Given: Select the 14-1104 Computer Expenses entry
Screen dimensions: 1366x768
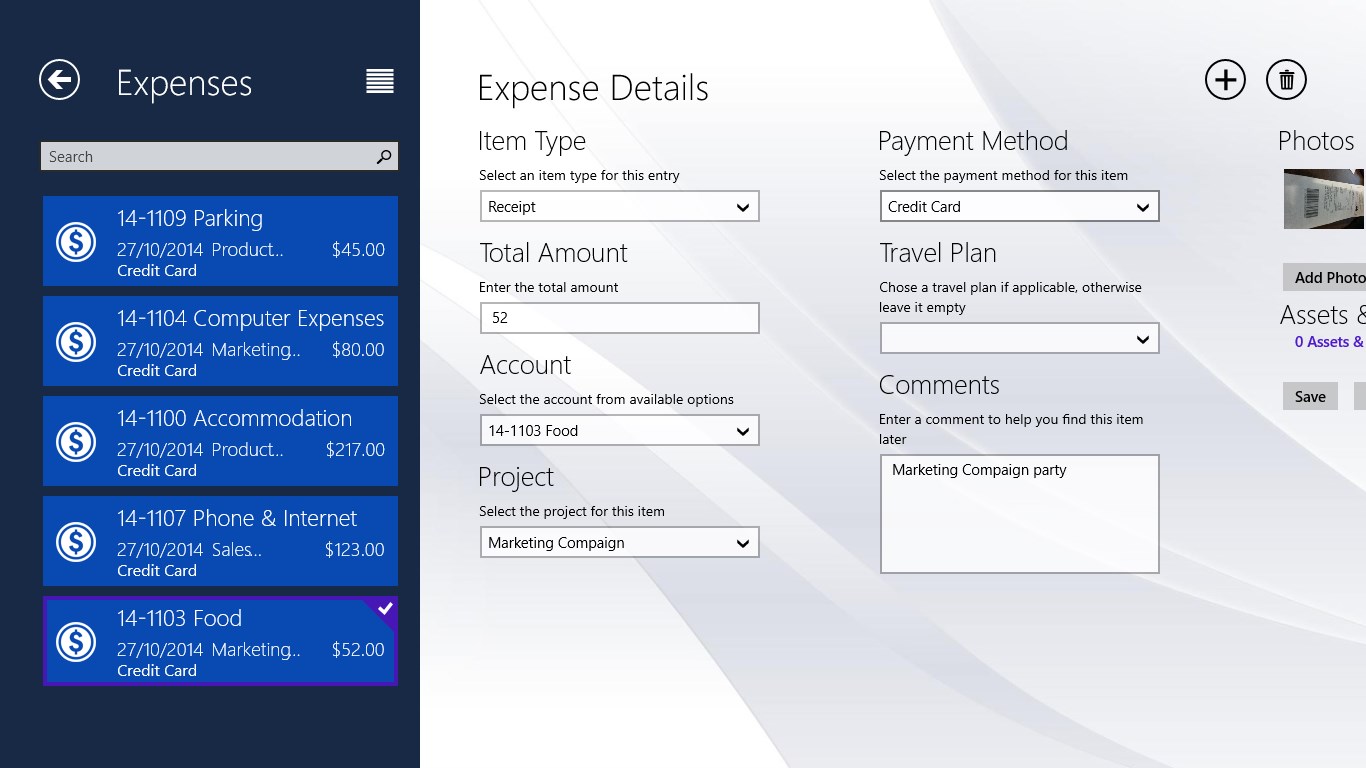Looking at the screenshot, I should point(220,341).
